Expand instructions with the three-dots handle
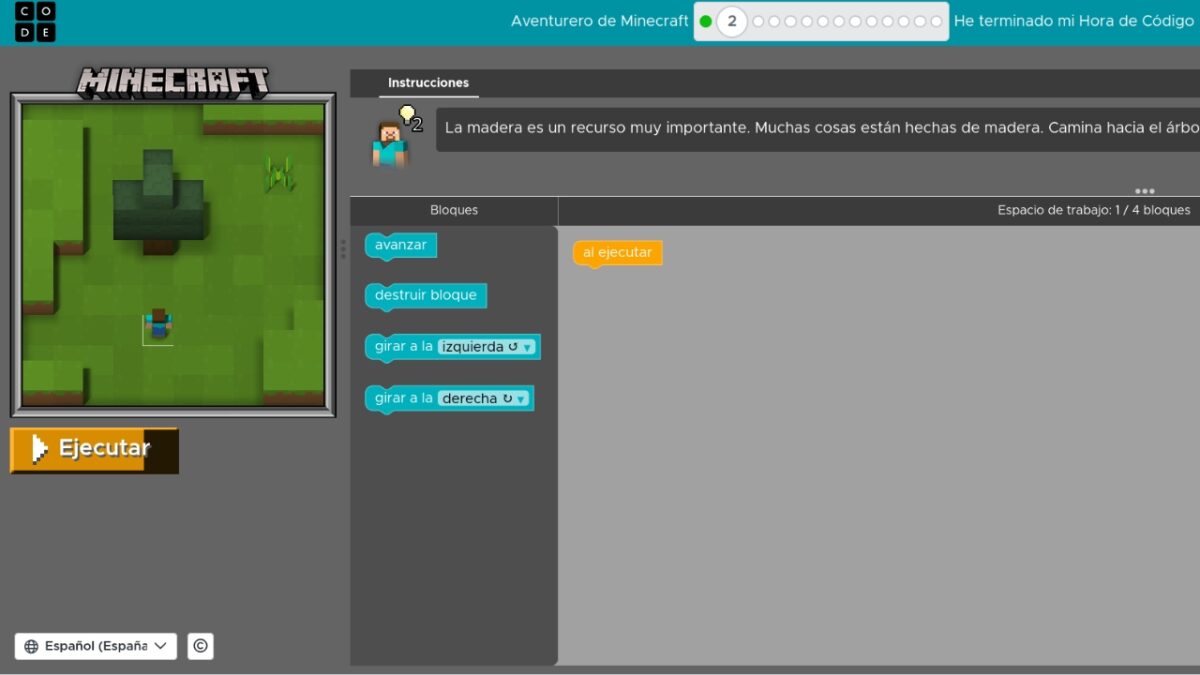The image size is (1200, 675). tap(1145, 190)
